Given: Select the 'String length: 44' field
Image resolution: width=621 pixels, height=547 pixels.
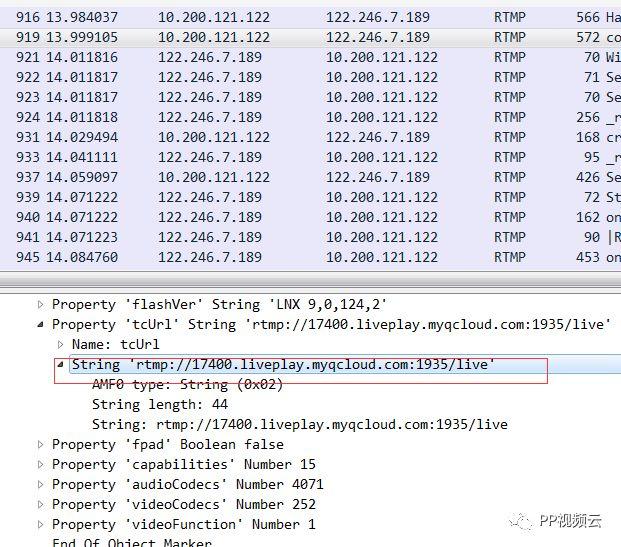Looking at the screenshot, I should pos(159,404).
